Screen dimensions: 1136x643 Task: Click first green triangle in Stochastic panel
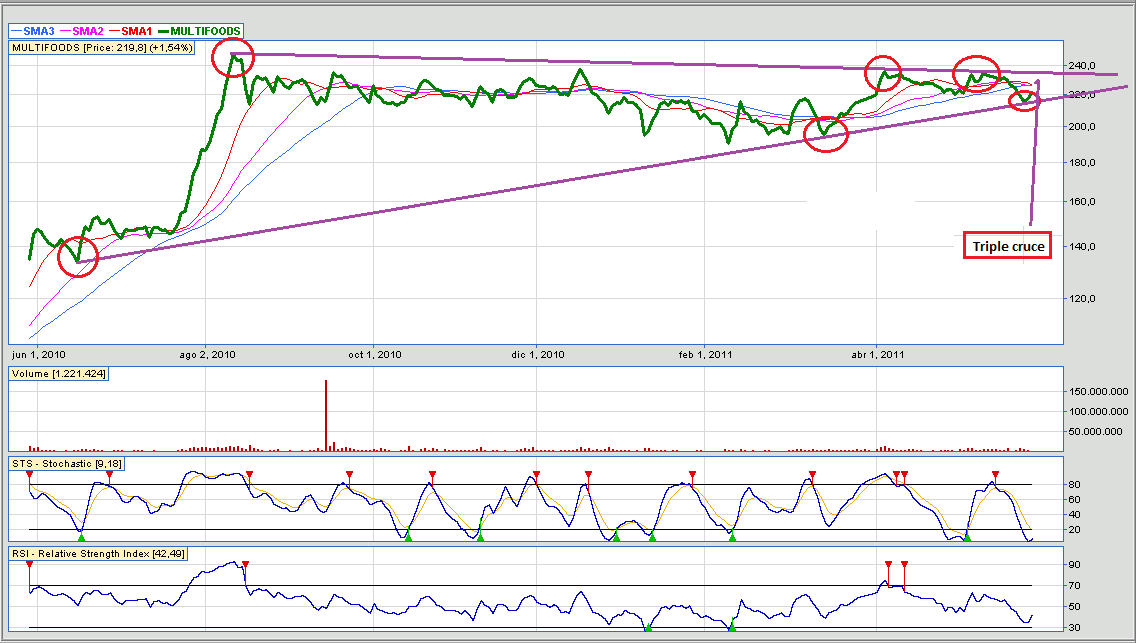tap(81, 538)
